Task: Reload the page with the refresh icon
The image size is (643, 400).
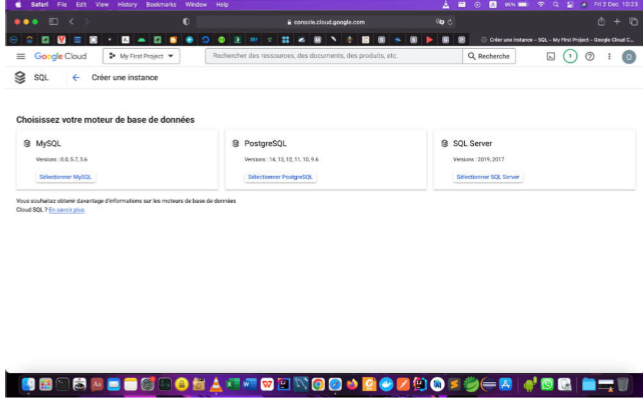Action: [450, 22]
